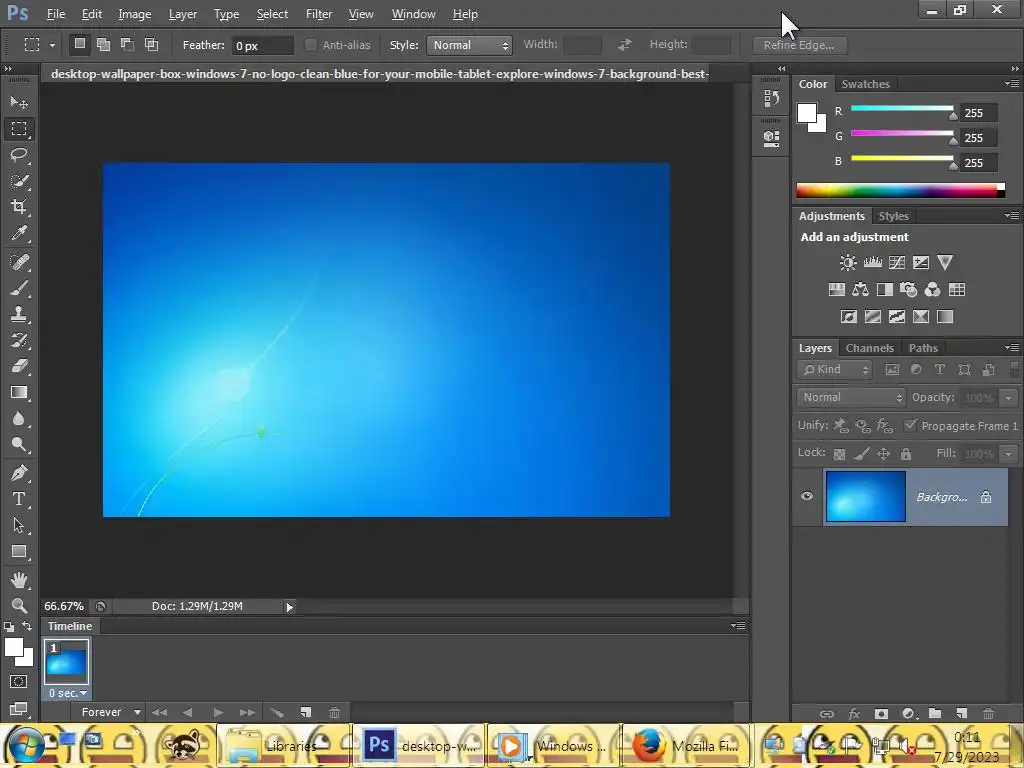Switch to the Styles tab

tap(893, 216)
